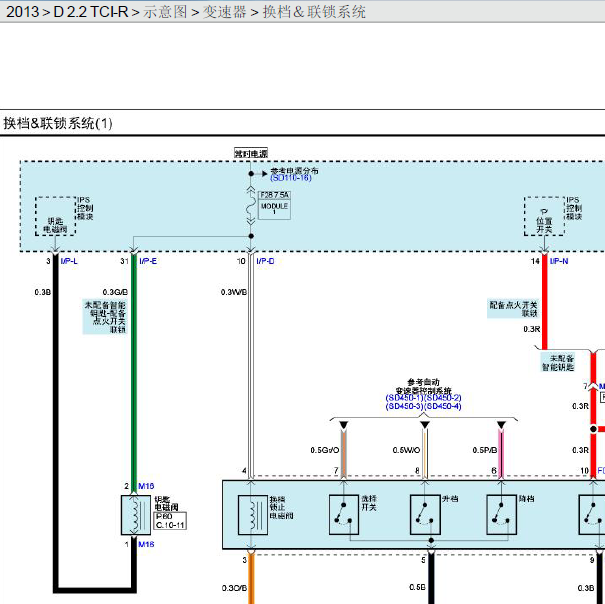
Task: Click M16 connector label at pin 1
Action: [x=146, y=544]
